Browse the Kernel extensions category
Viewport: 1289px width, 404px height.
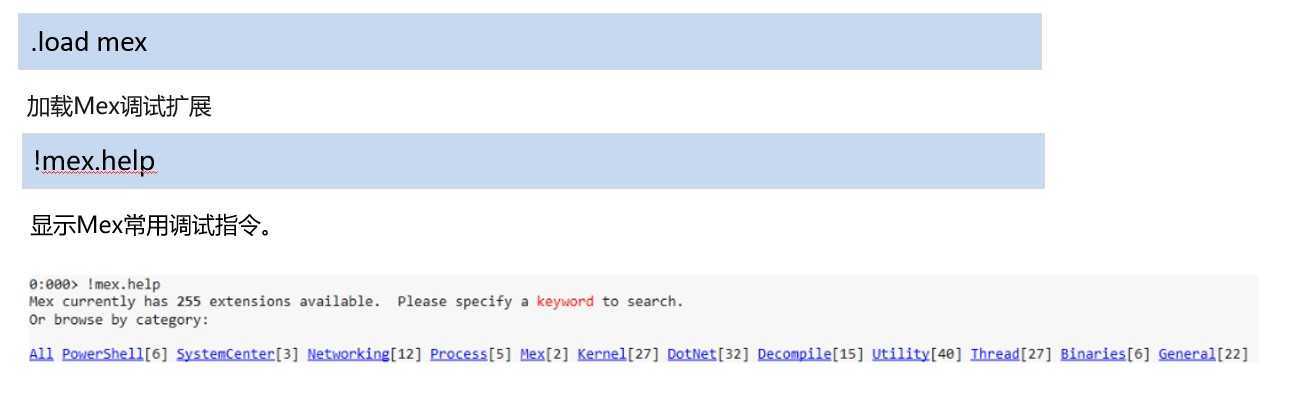[x=602, y=354]
